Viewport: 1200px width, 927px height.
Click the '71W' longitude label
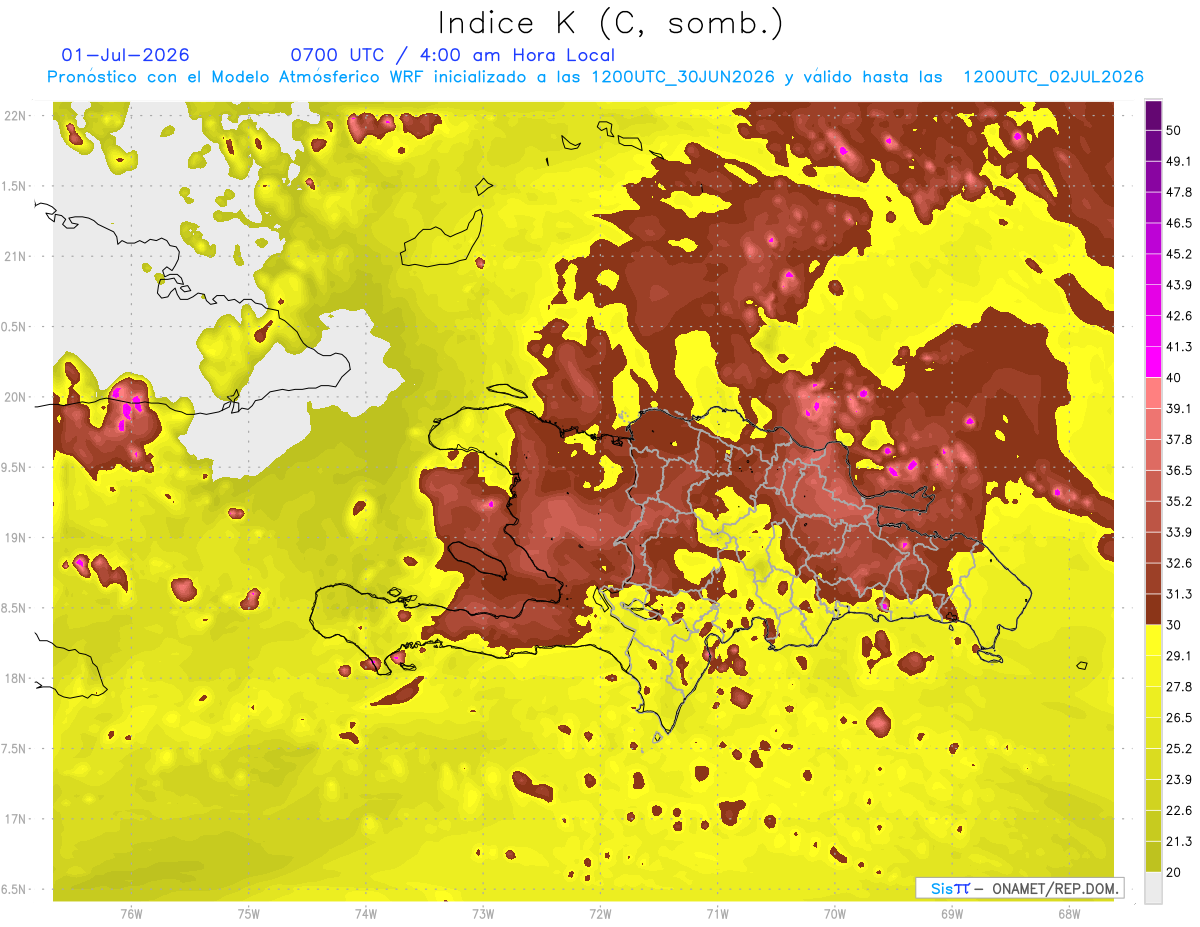[717, 914]
